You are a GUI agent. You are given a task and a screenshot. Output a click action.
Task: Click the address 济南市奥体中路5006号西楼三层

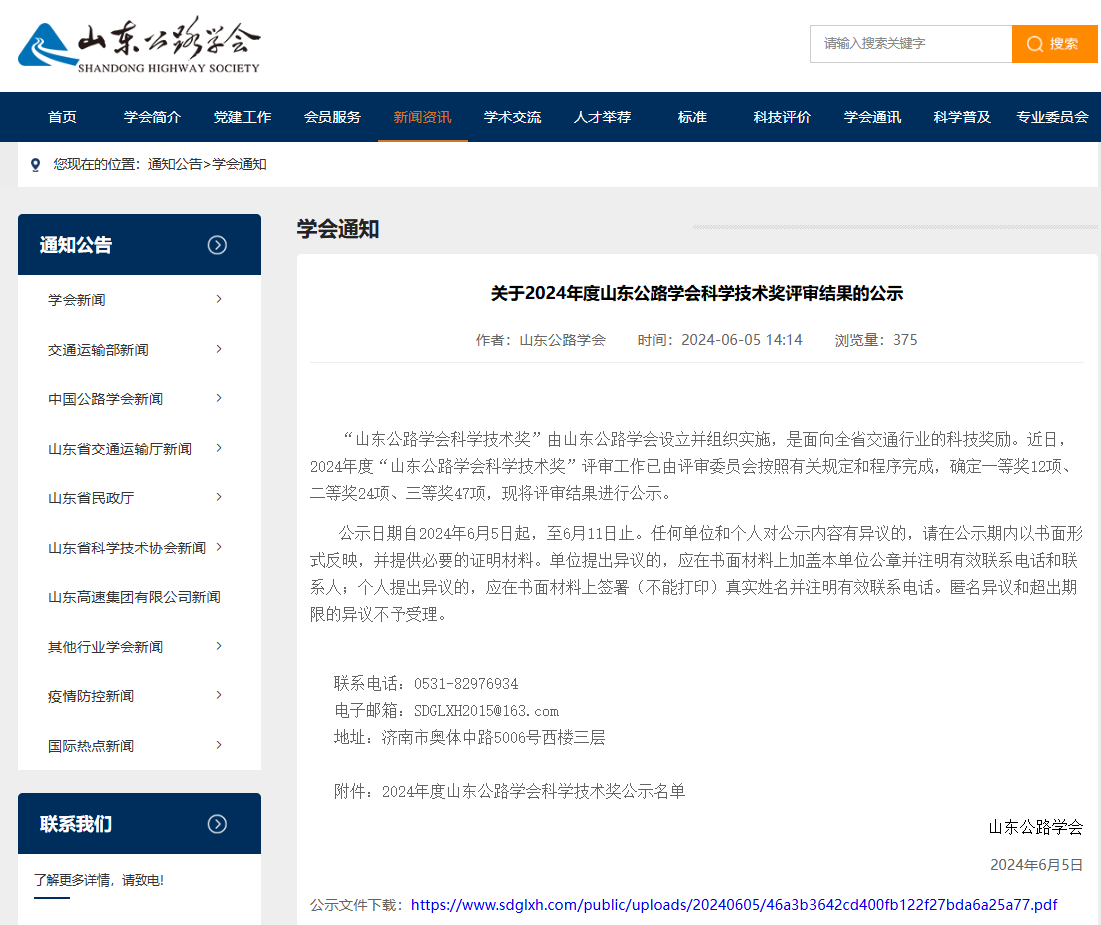pyautogui.click(x=494, y=737)
